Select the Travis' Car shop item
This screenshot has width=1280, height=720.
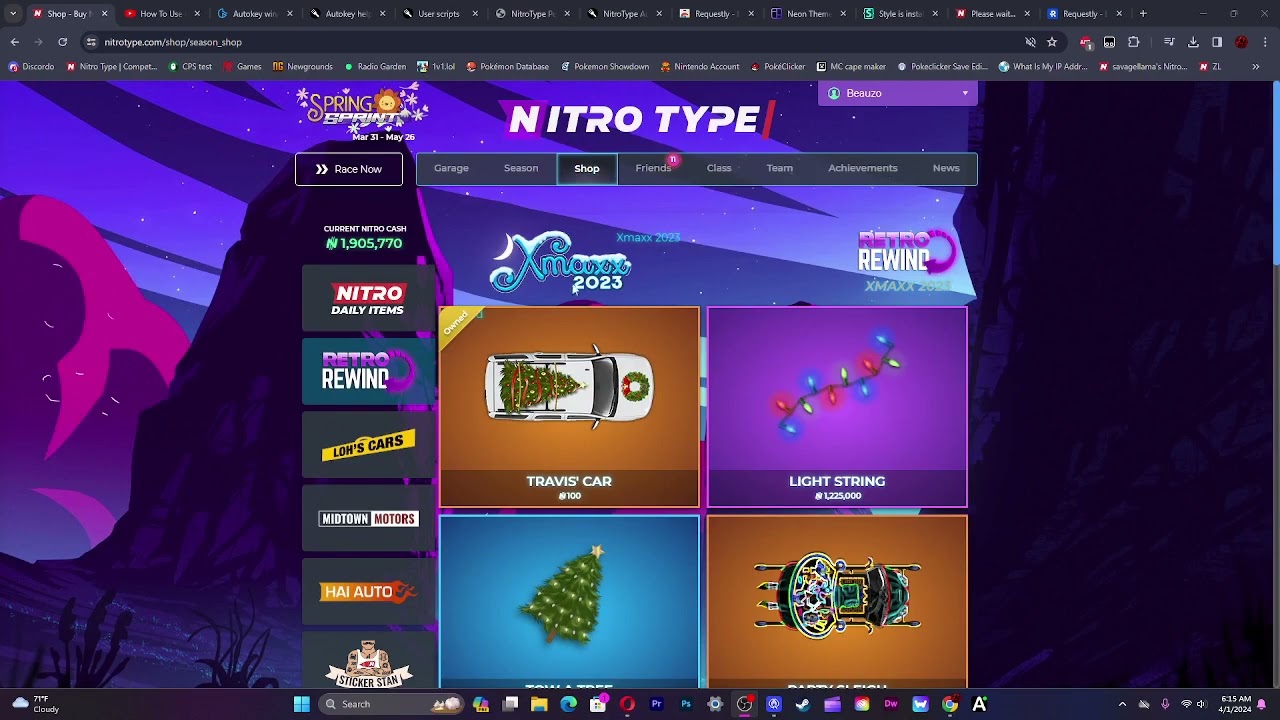(x=569, y=407)
